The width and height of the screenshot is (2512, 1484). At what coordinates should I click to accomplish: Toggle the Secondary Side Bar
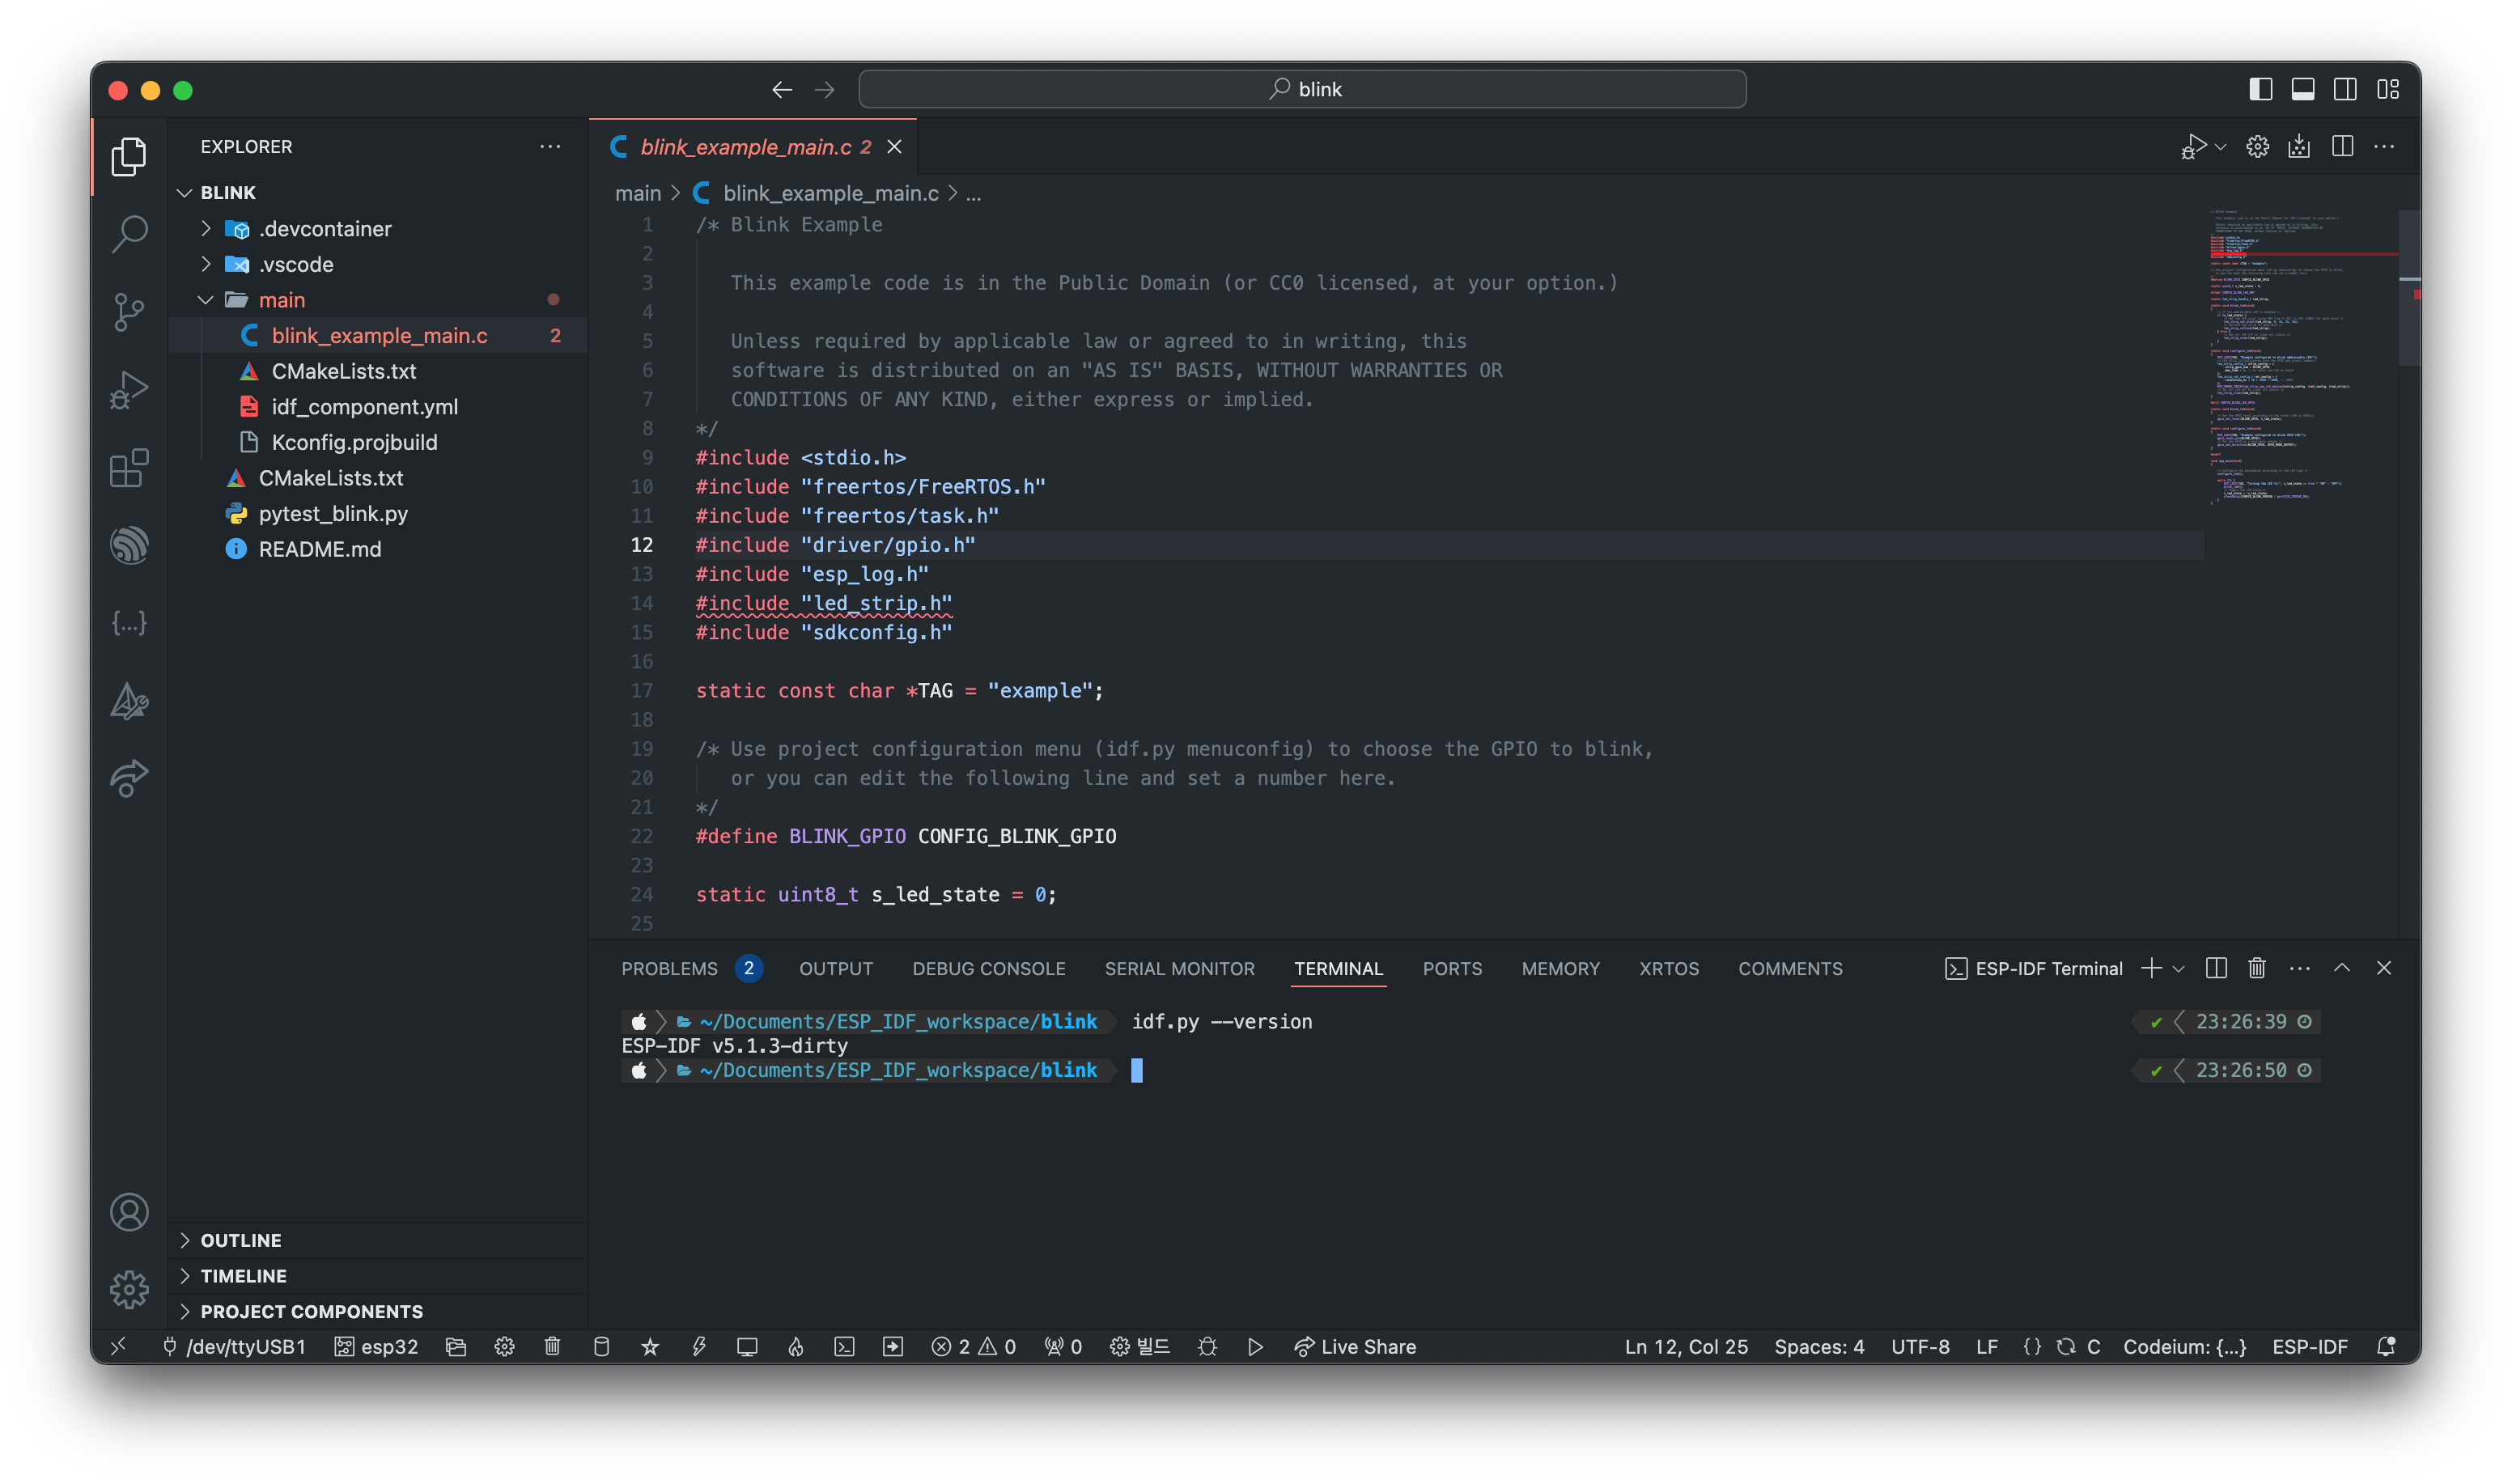pyautogui.click(x=2345, y=89)
